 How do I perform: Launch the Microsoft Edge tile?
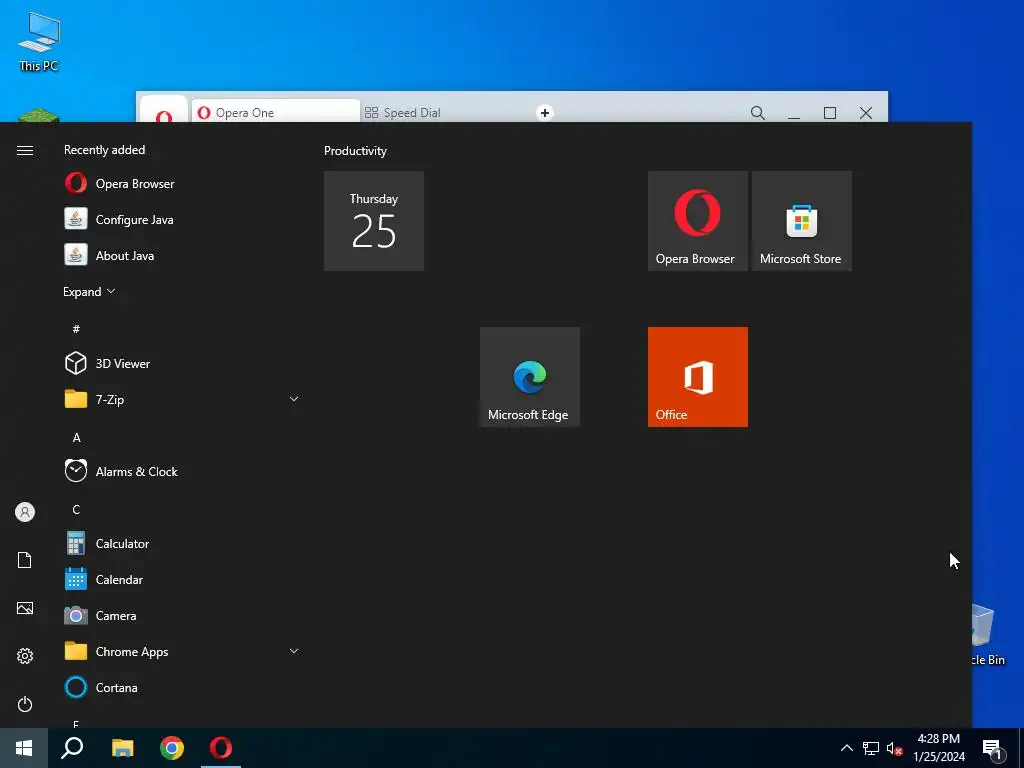[x=530, y=377]
